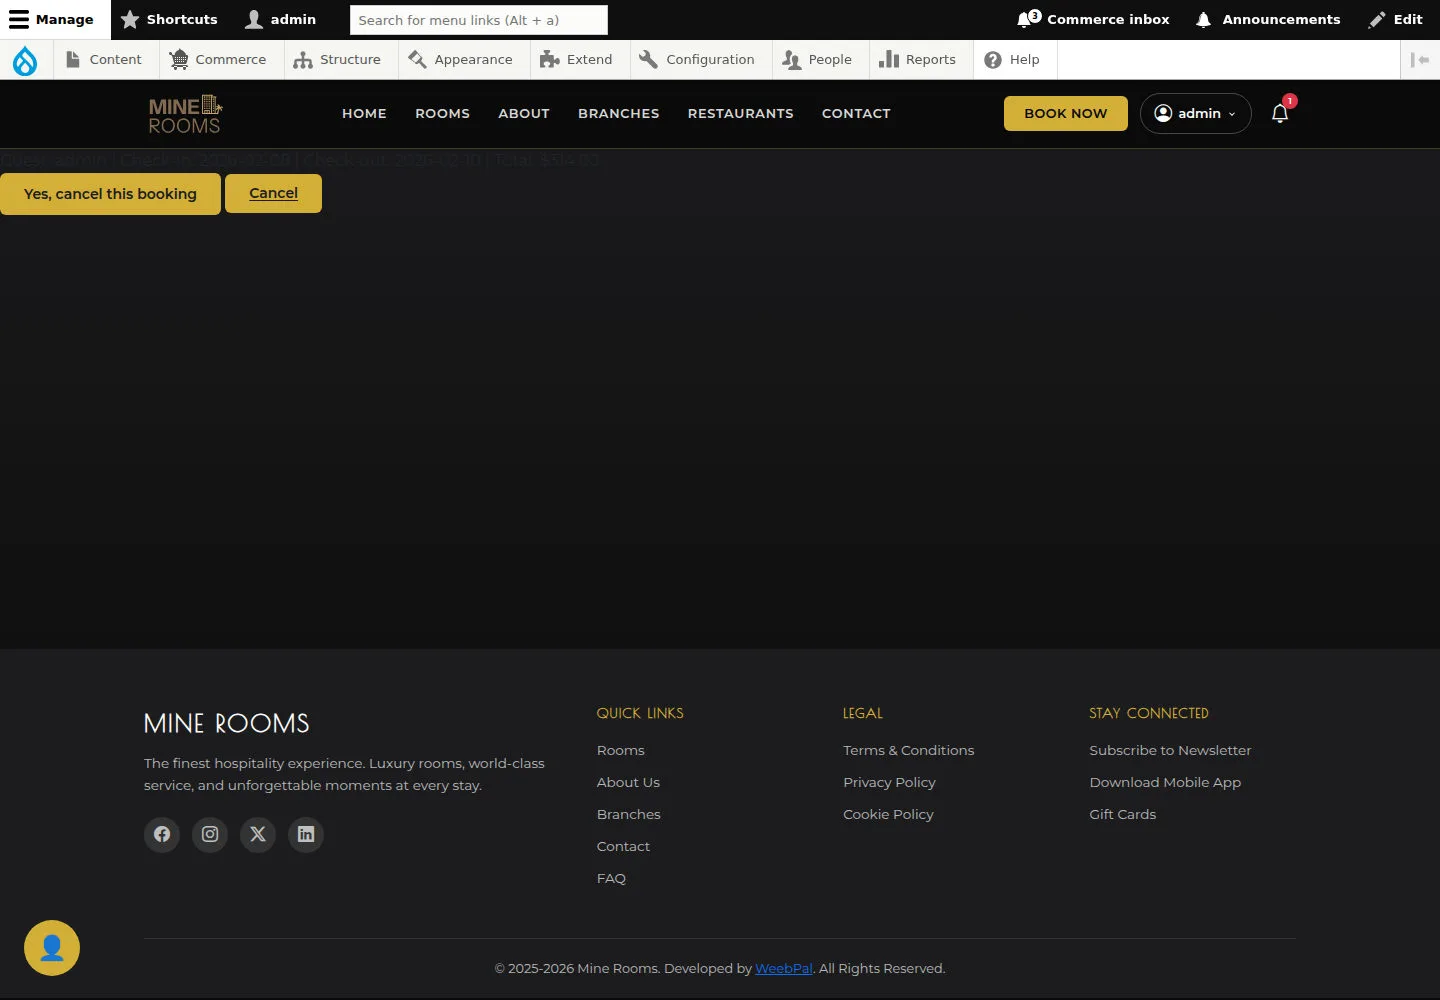
Task: Open ABOUT in site navigation
Action: tap(524, 113)
